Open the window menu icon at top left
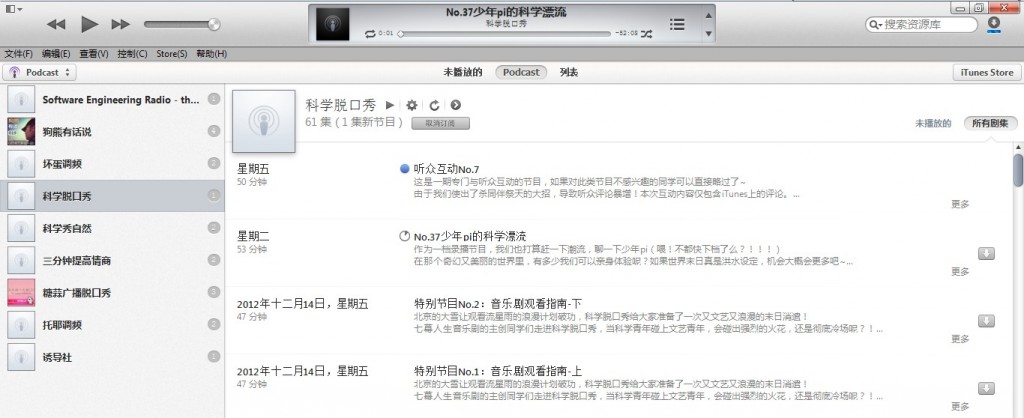This screenshot has height=418, width=1024. point(13,8)
